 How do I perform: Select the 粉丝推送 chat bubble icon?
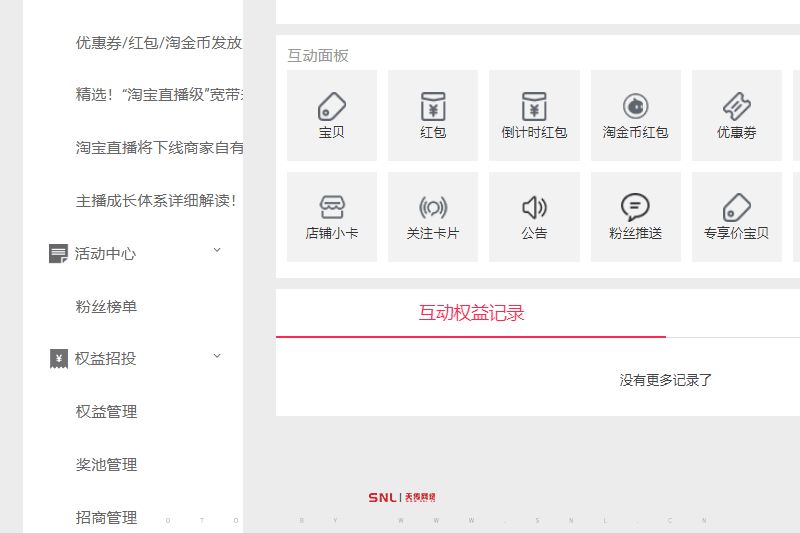tap(635, 208)
